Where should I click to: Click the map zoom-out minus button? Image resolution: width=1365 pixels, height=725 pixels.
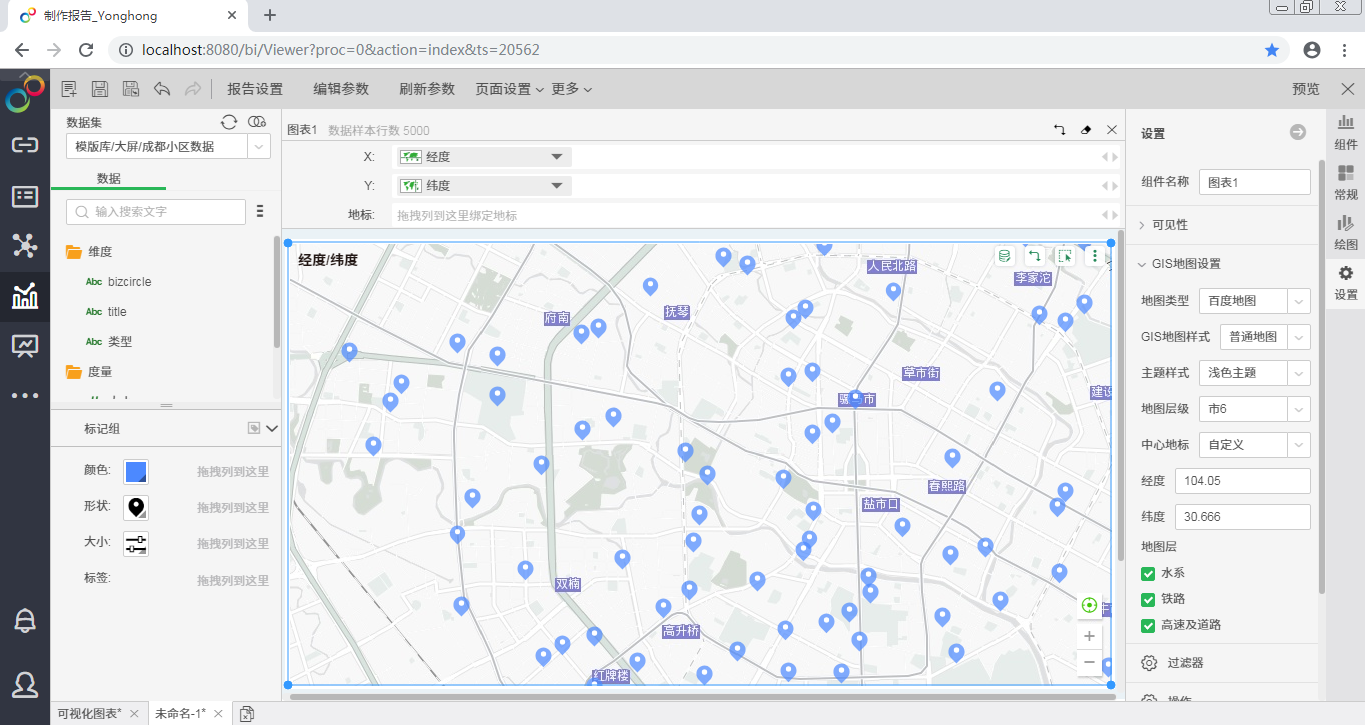coord(1089,662)
